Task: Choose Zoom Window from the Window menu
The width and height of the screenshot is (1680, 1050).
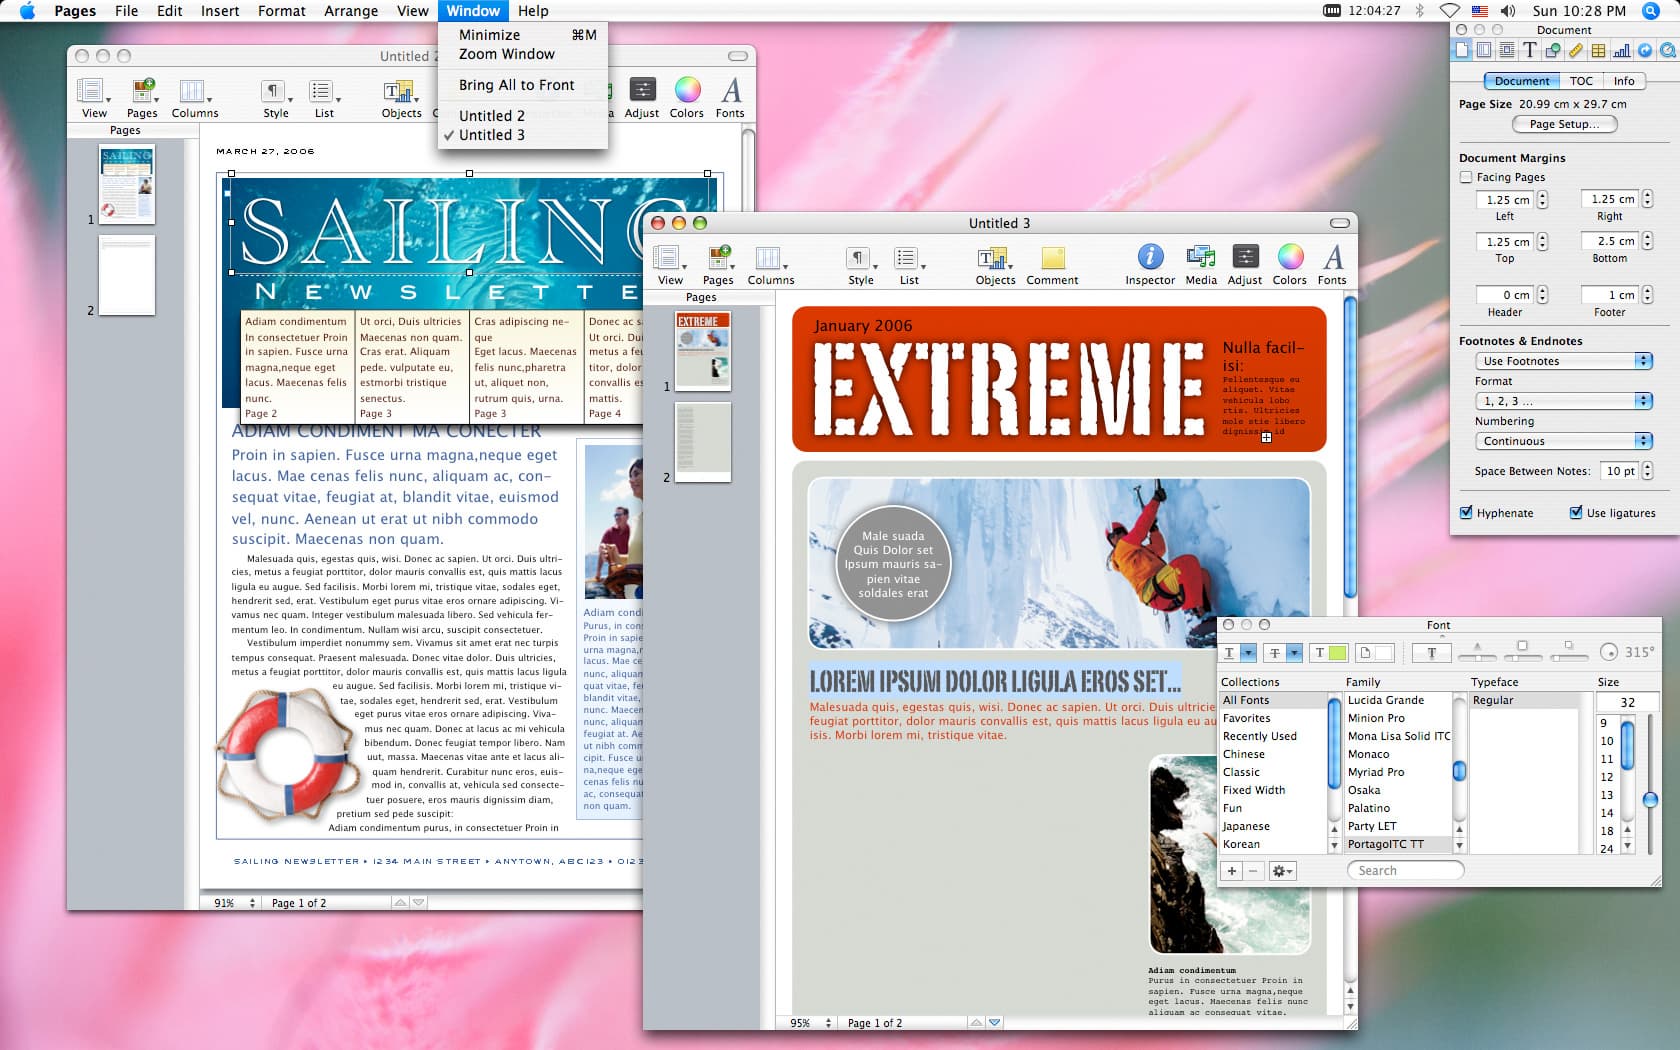Action: pos(522,54)
